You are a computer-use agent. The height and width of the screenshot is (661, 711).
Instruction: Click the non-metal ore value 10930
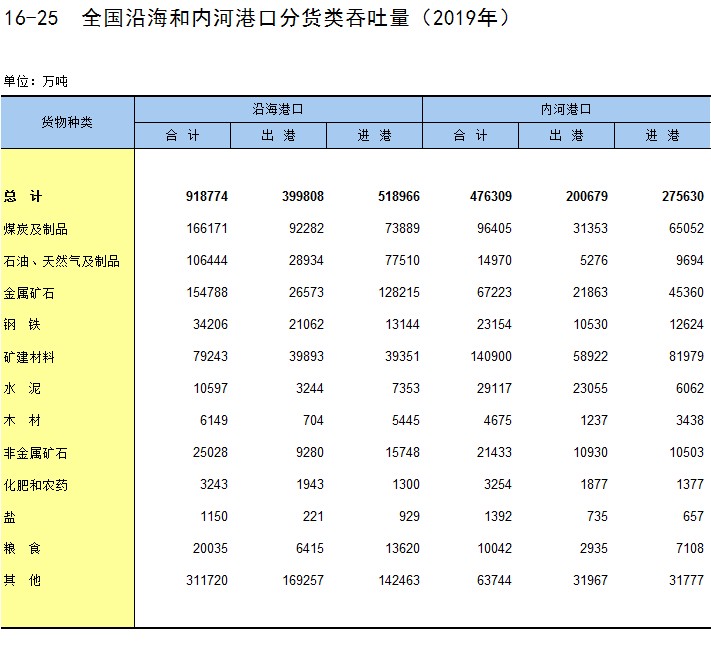click(x=591, y=452)
